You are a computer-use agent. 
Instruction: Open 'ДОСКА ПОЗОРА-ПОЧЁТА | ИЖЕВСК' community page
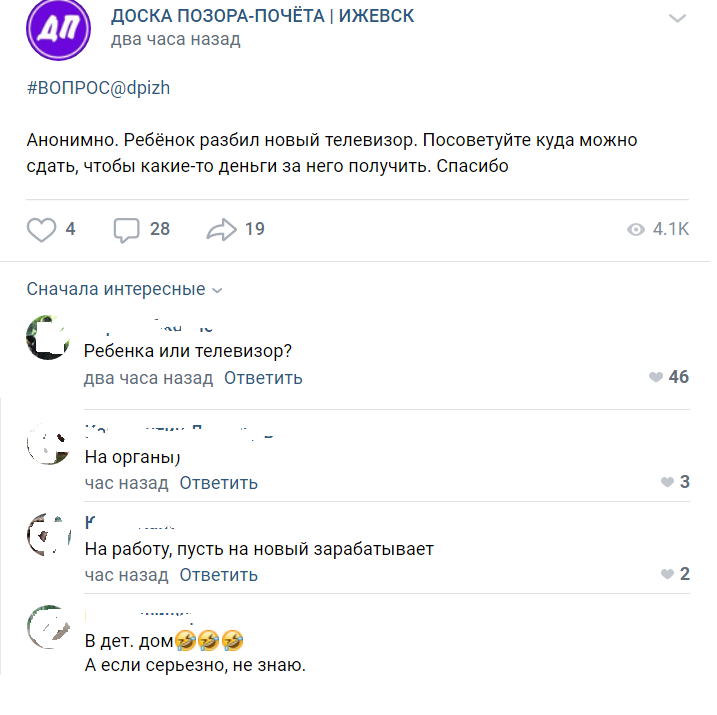(262, 16)
